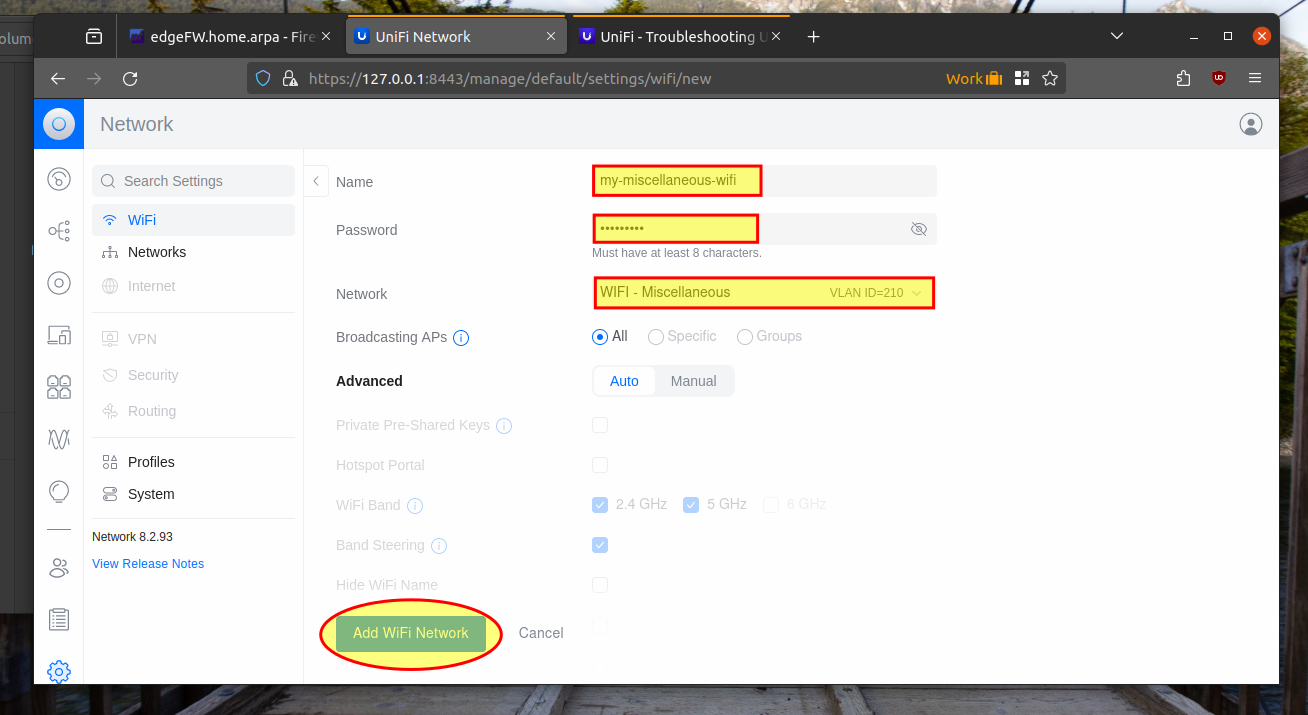Switch to the UniFi - Troubleshooting browser tab
This screenshot has width=1308, height=715.
(x=682, y=36)
